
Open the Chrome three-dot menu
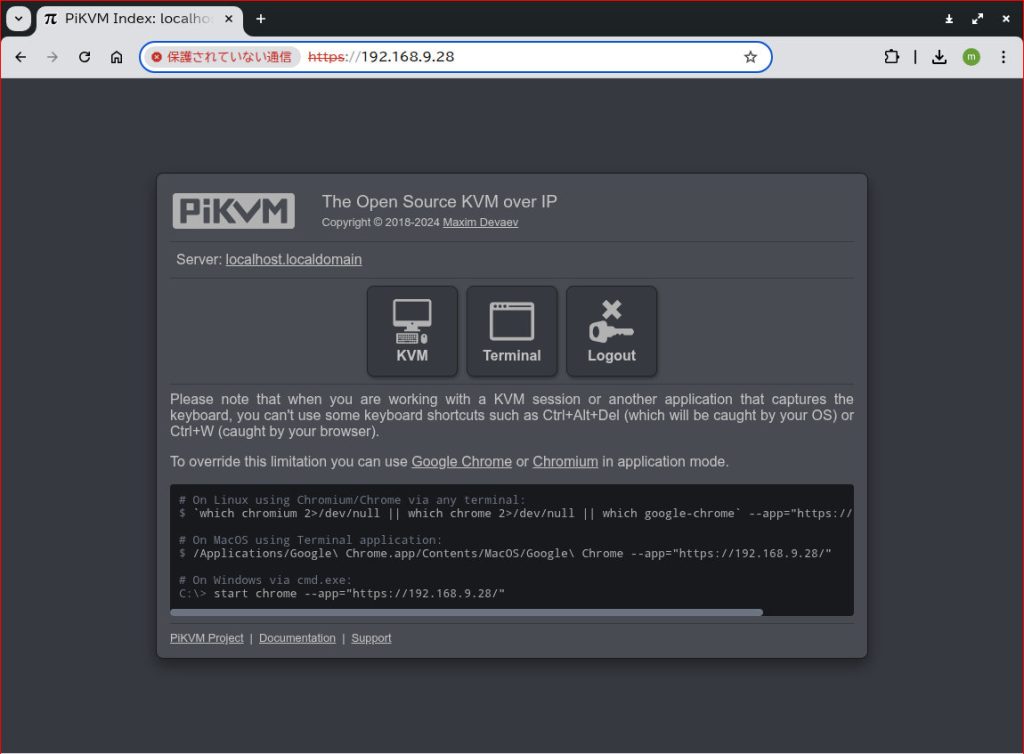coord(1003,57)
